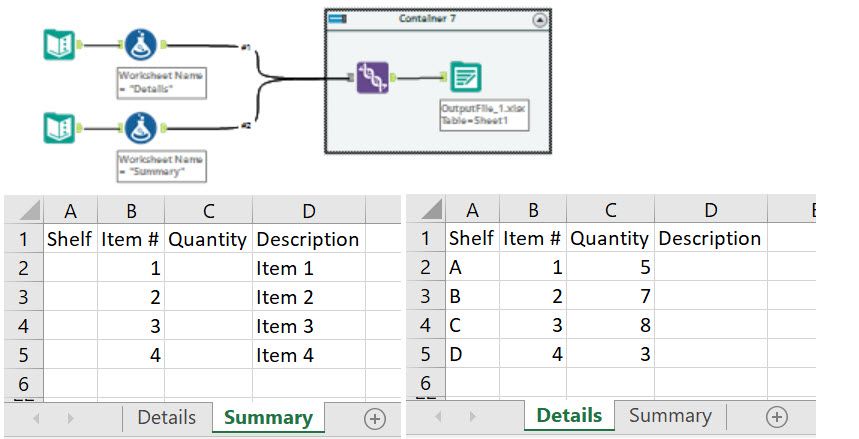Viewport: 859px width, 439px height.
Task: Open the Output Data tool in Container 7
Action: click(x=465, y=77)
